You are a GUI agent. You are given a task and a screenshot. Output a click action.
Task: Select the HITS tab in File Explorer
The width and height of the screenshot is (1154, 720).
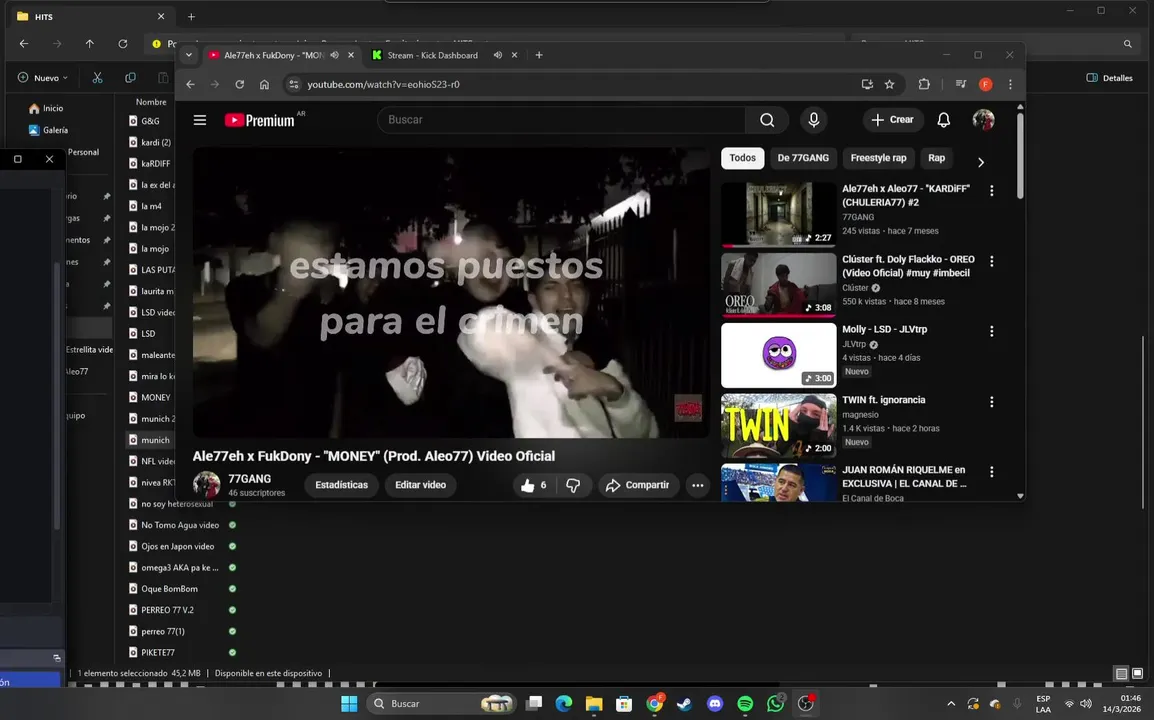click(92, 16)
